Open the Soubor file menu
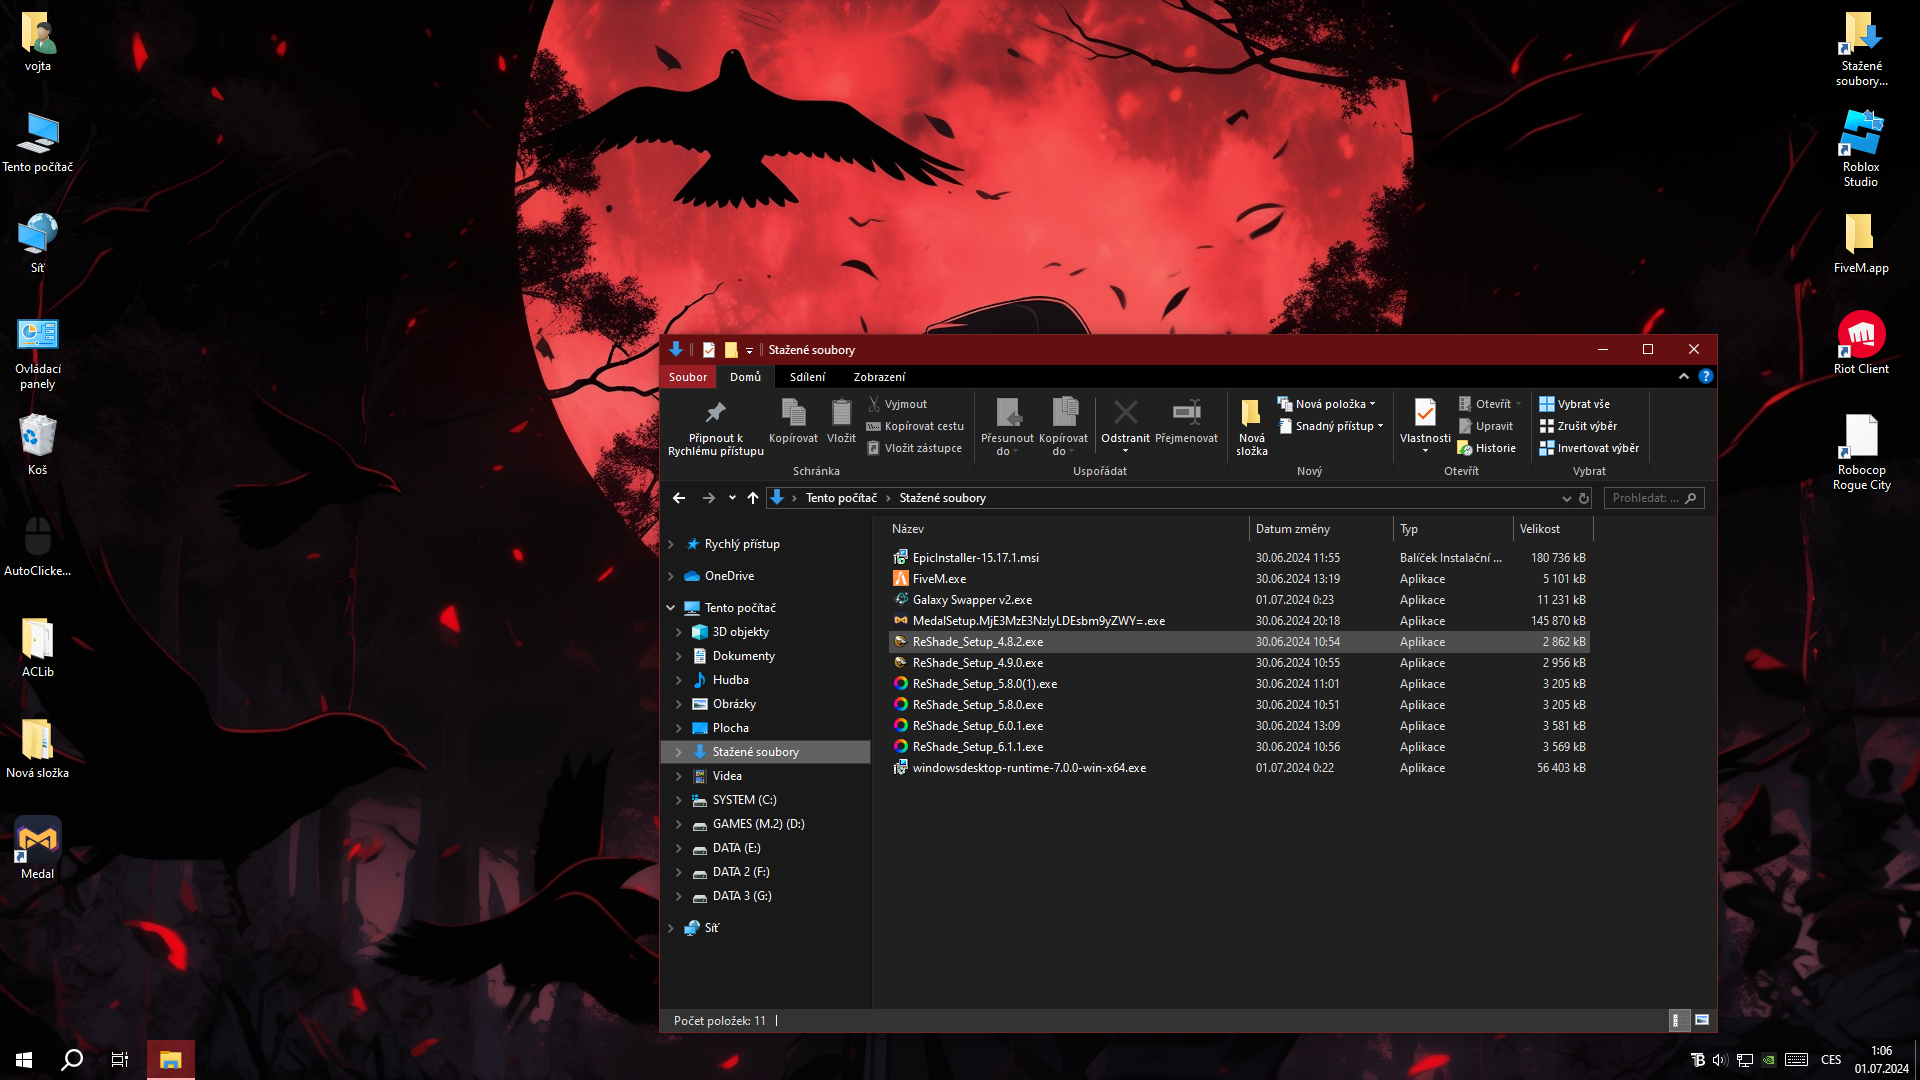This screenshot has width=1920, height=1080. coord(688,377)
